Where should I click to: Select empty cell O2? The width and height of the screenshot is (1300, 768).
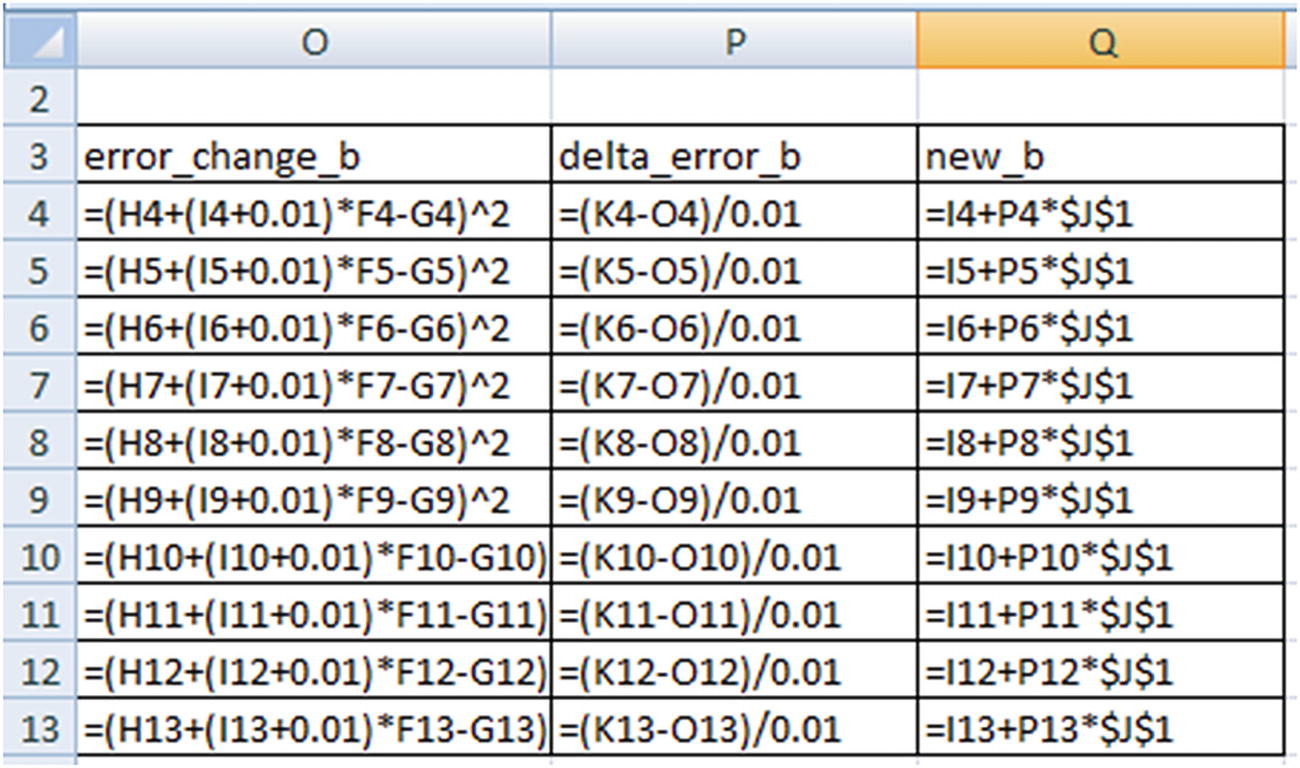point(313,100)
